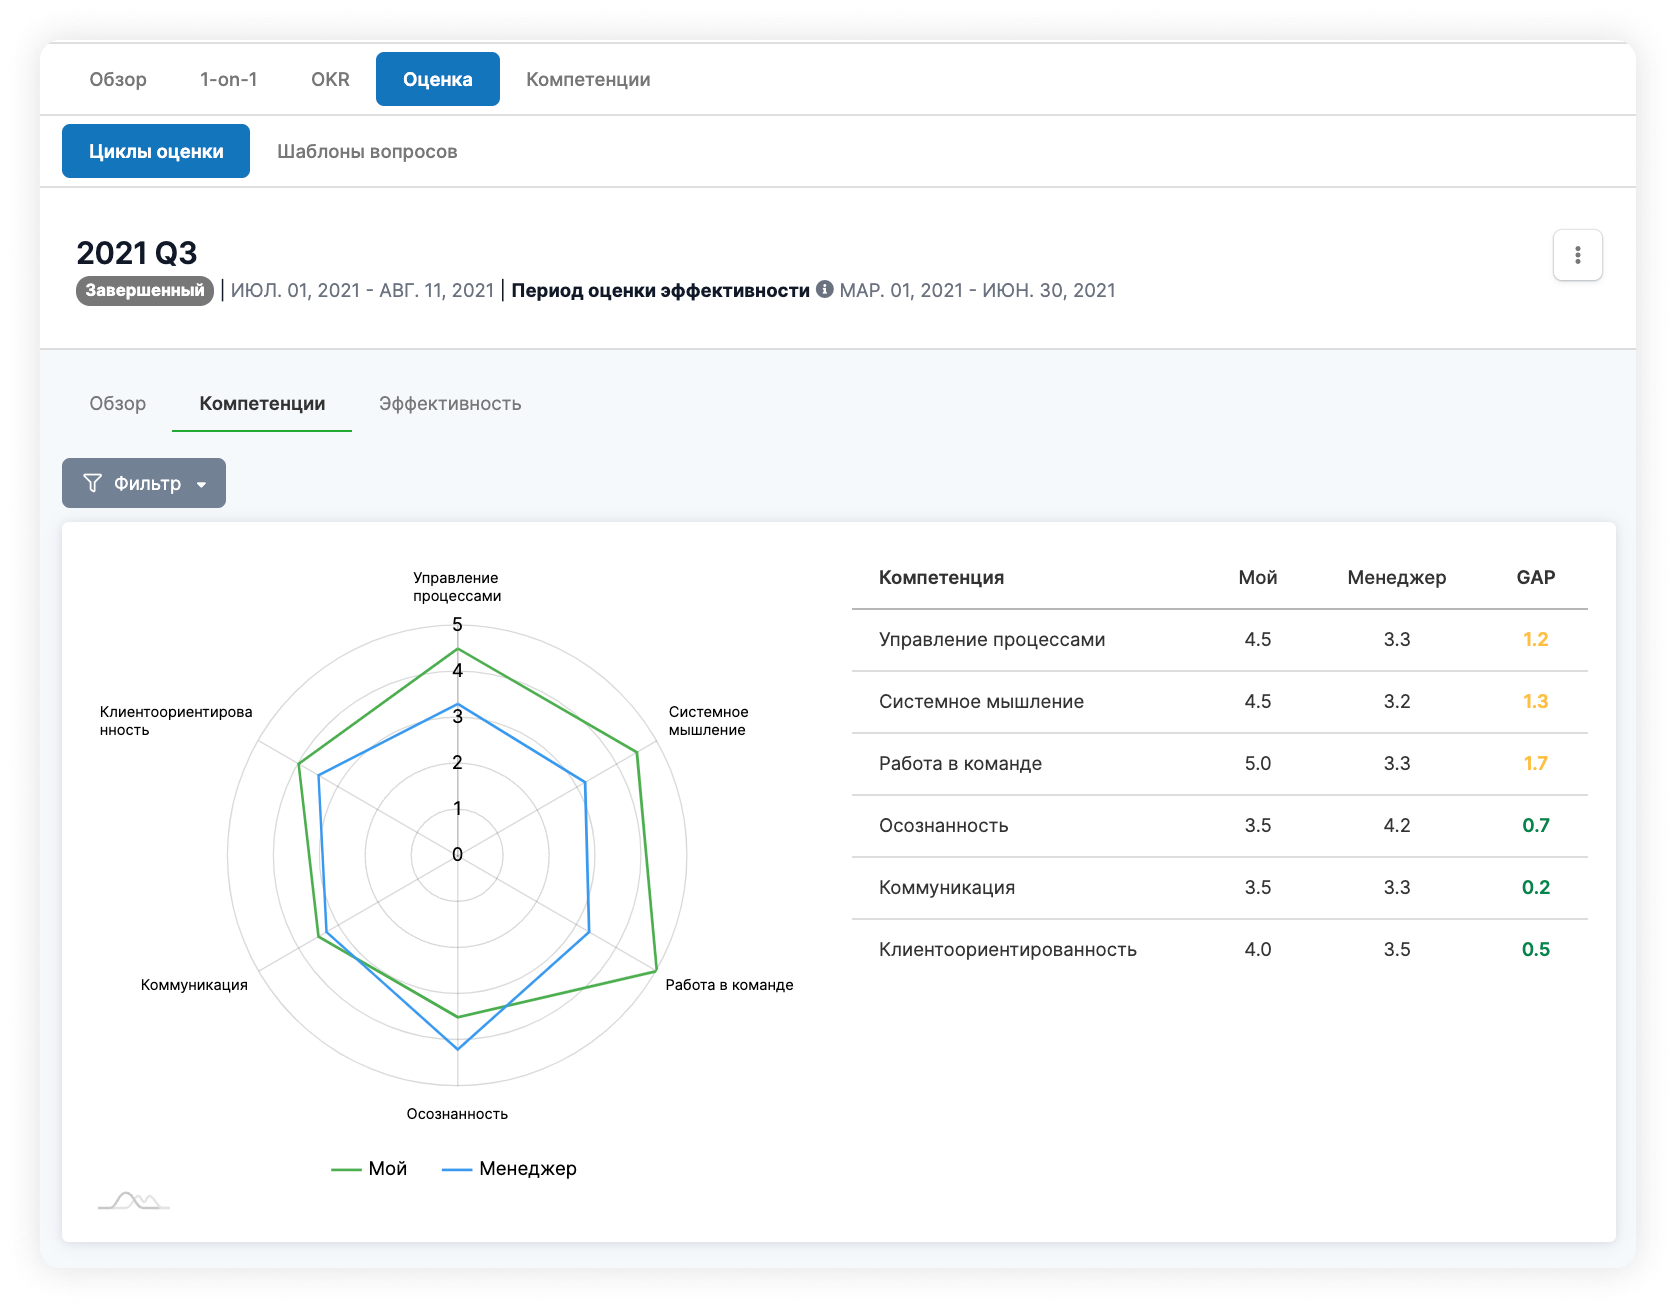1676x1308 pixels.
Task: Click the info icon beside performance period
Action: 824,289
